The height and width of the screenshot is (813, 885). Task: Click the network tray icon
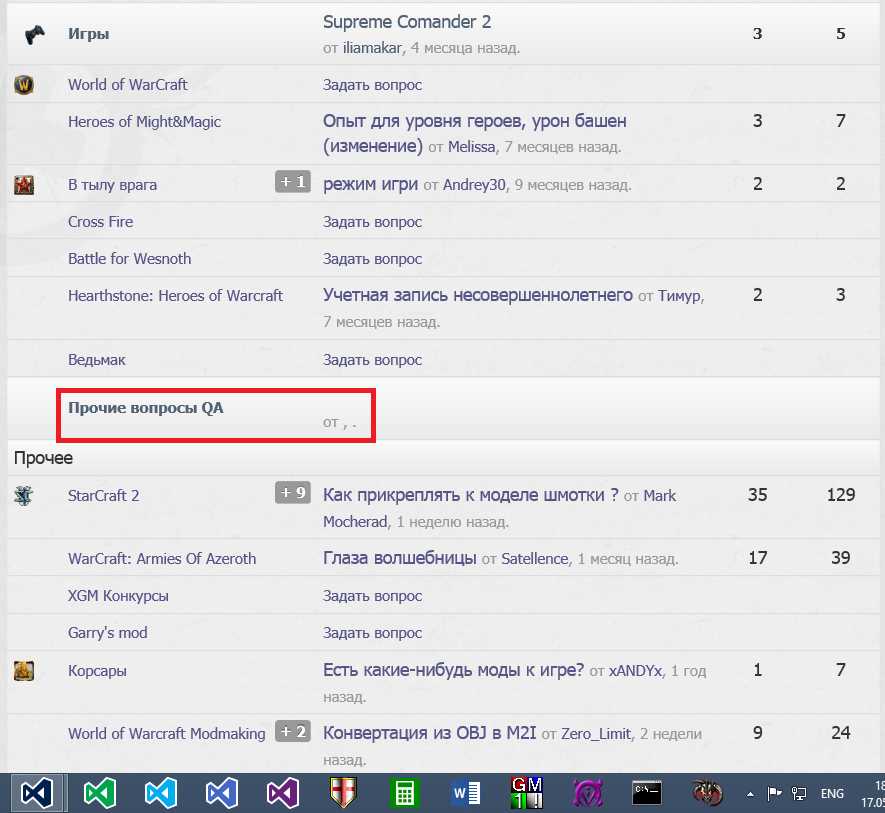[x=799, y=794]
